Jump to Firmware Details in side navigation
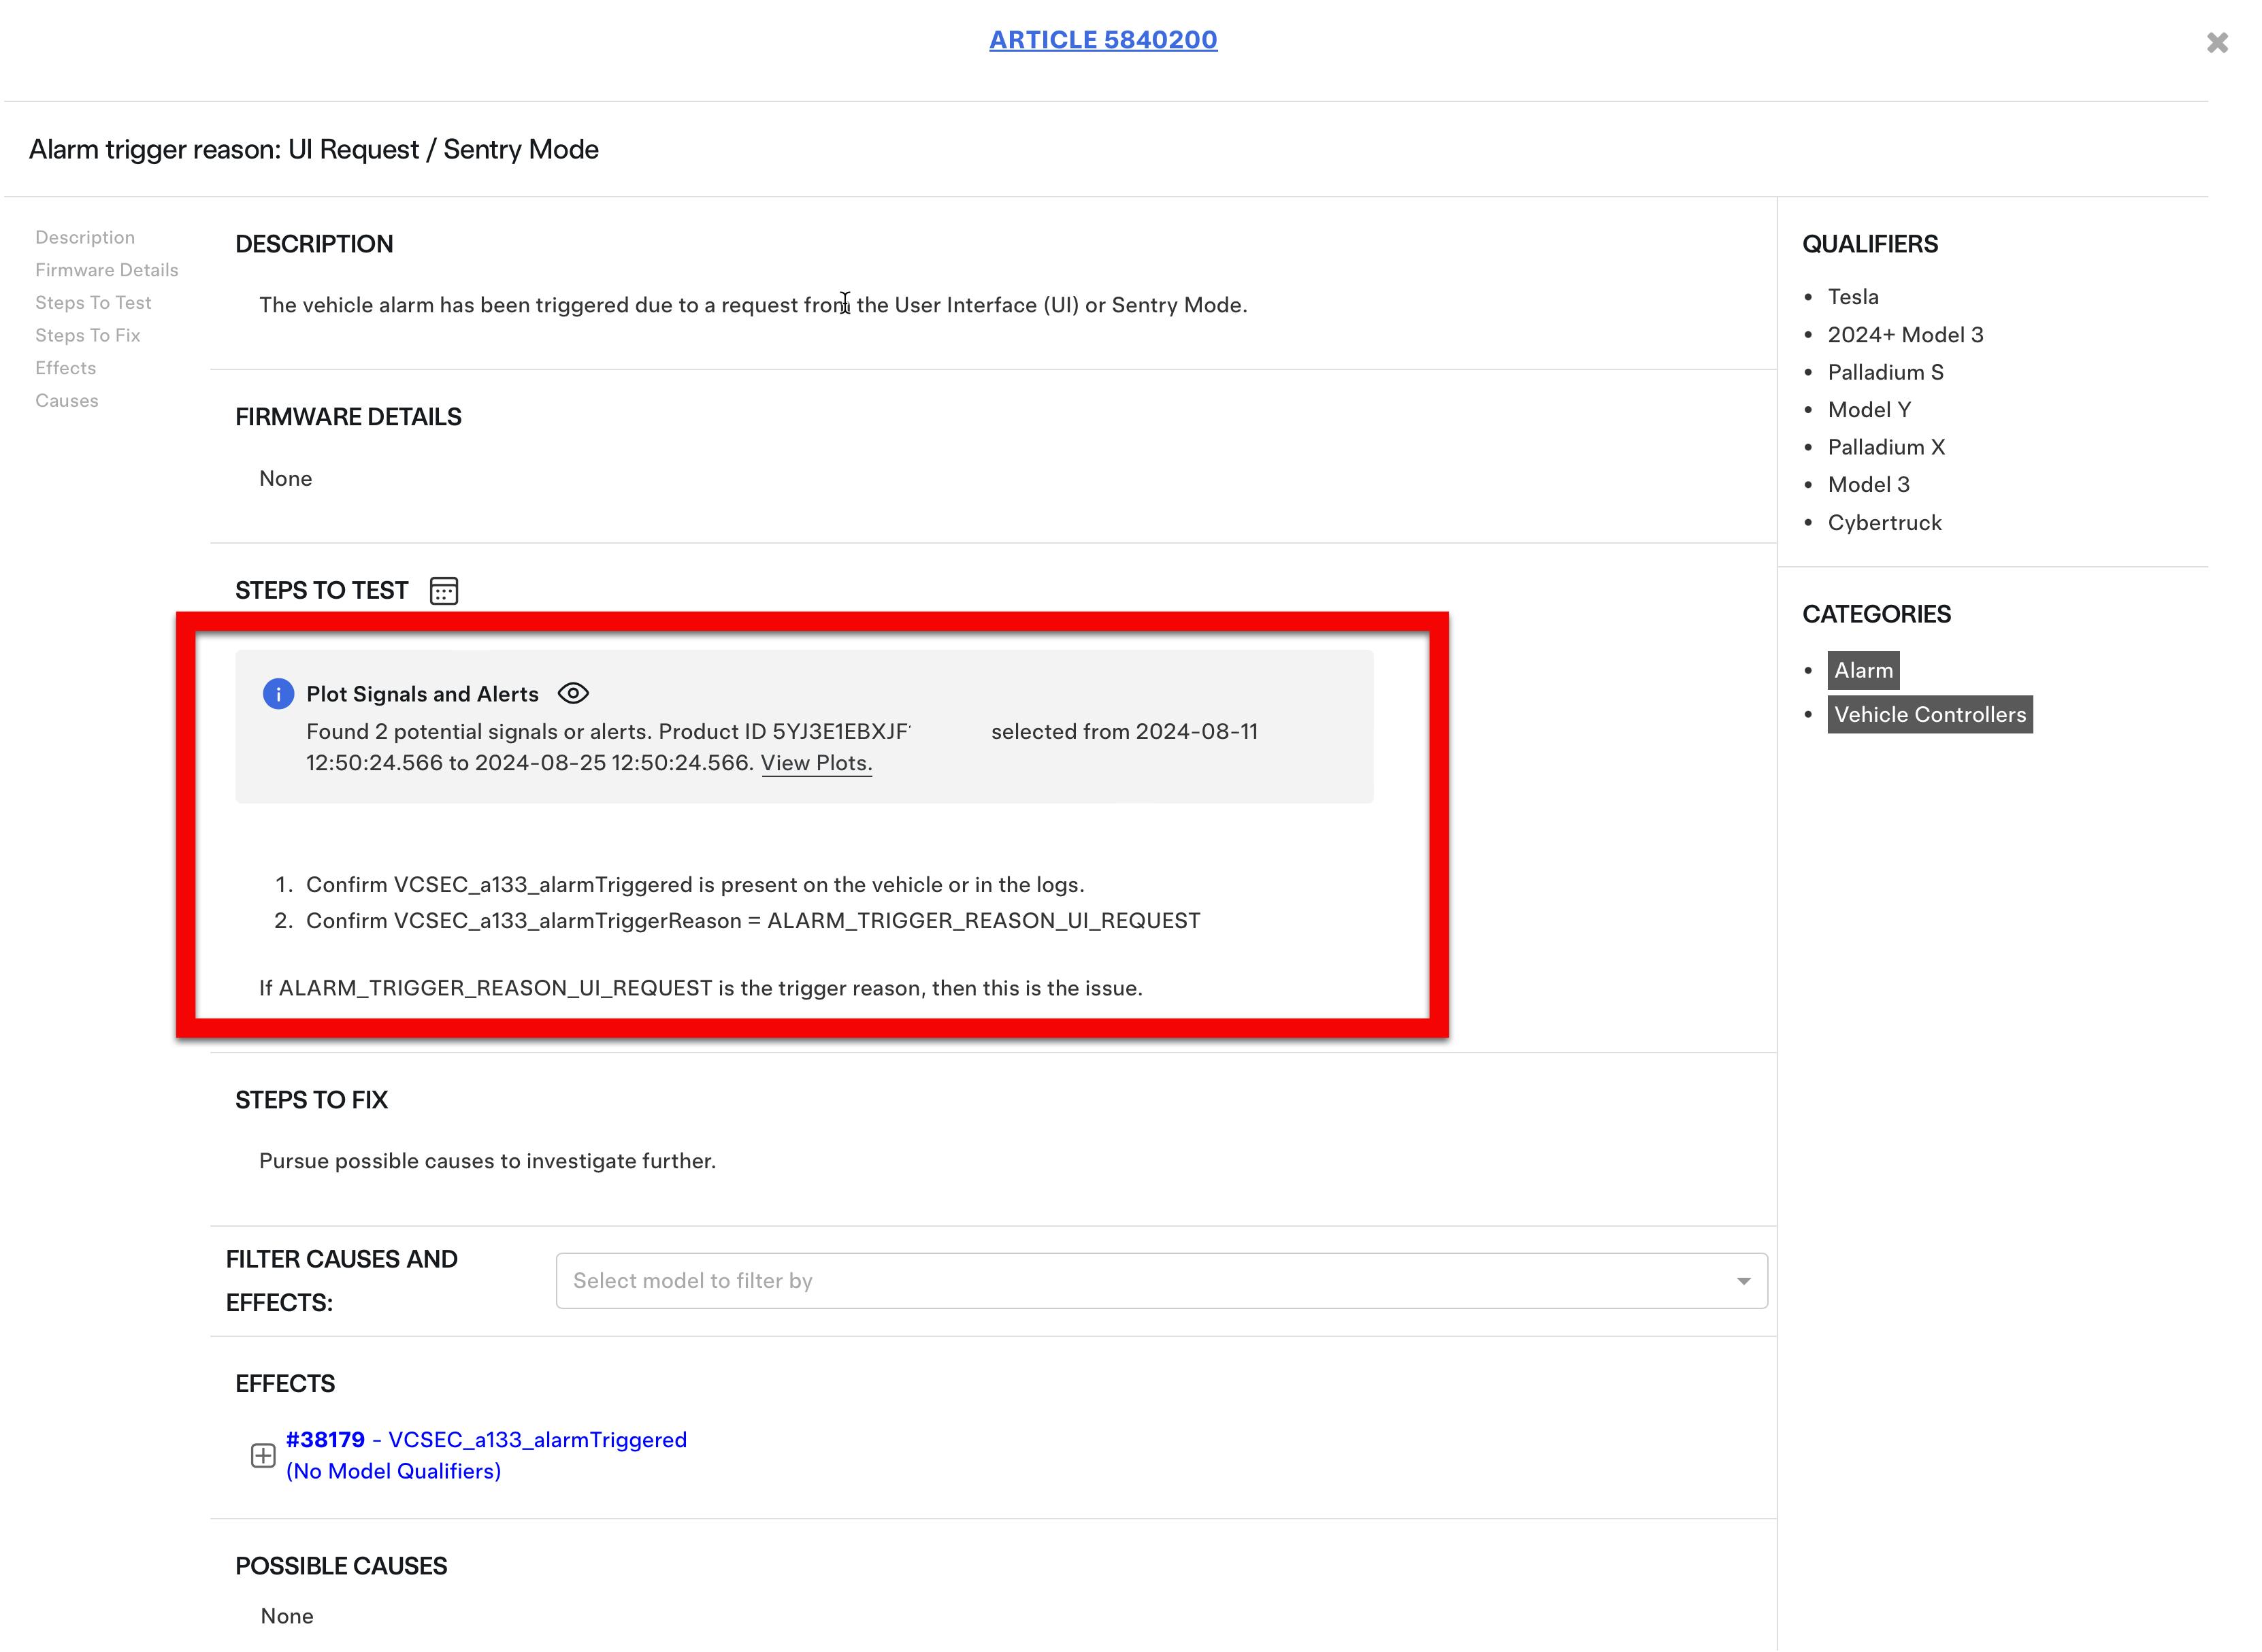Image resolution: width=2262 pixels, height=1652 pixels. pyautogui.click(x=107, y=270)
